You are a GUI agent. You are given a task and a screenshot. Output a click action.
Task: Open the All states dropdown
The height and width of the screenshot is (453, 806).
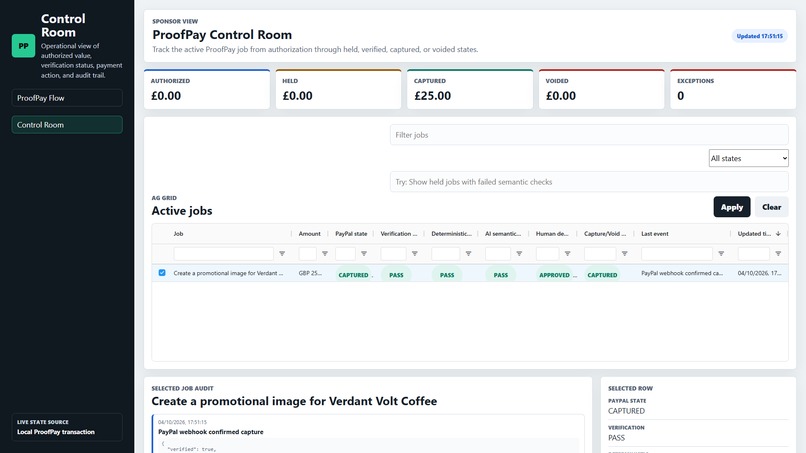click(x=748, y=158)
